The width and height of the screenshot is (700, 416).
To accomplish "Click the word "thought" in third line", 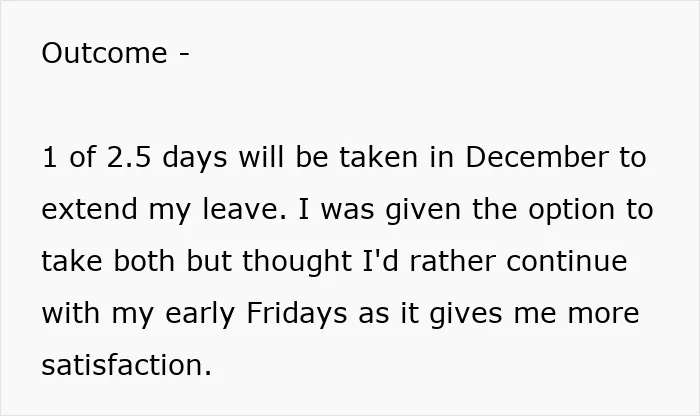I will click(x=297, y=262).
